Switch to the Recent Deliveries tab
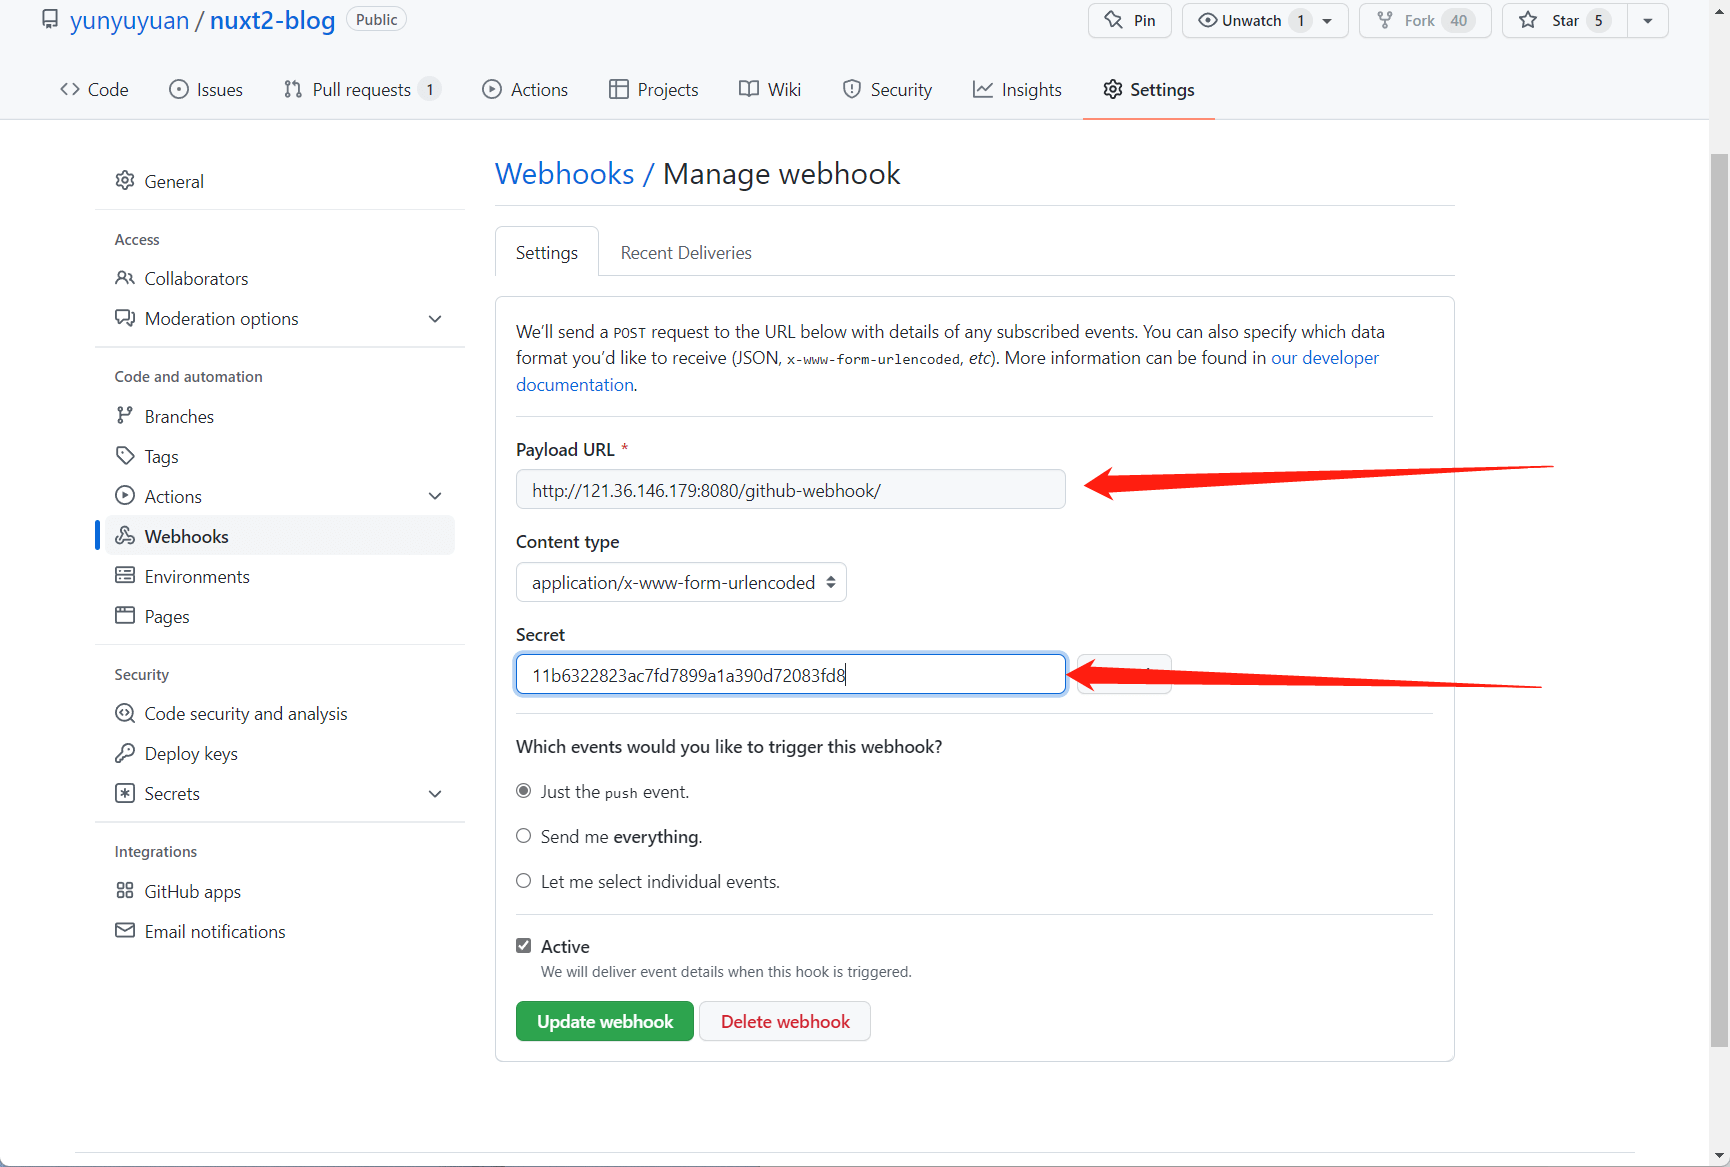 (x=685, y=252)
